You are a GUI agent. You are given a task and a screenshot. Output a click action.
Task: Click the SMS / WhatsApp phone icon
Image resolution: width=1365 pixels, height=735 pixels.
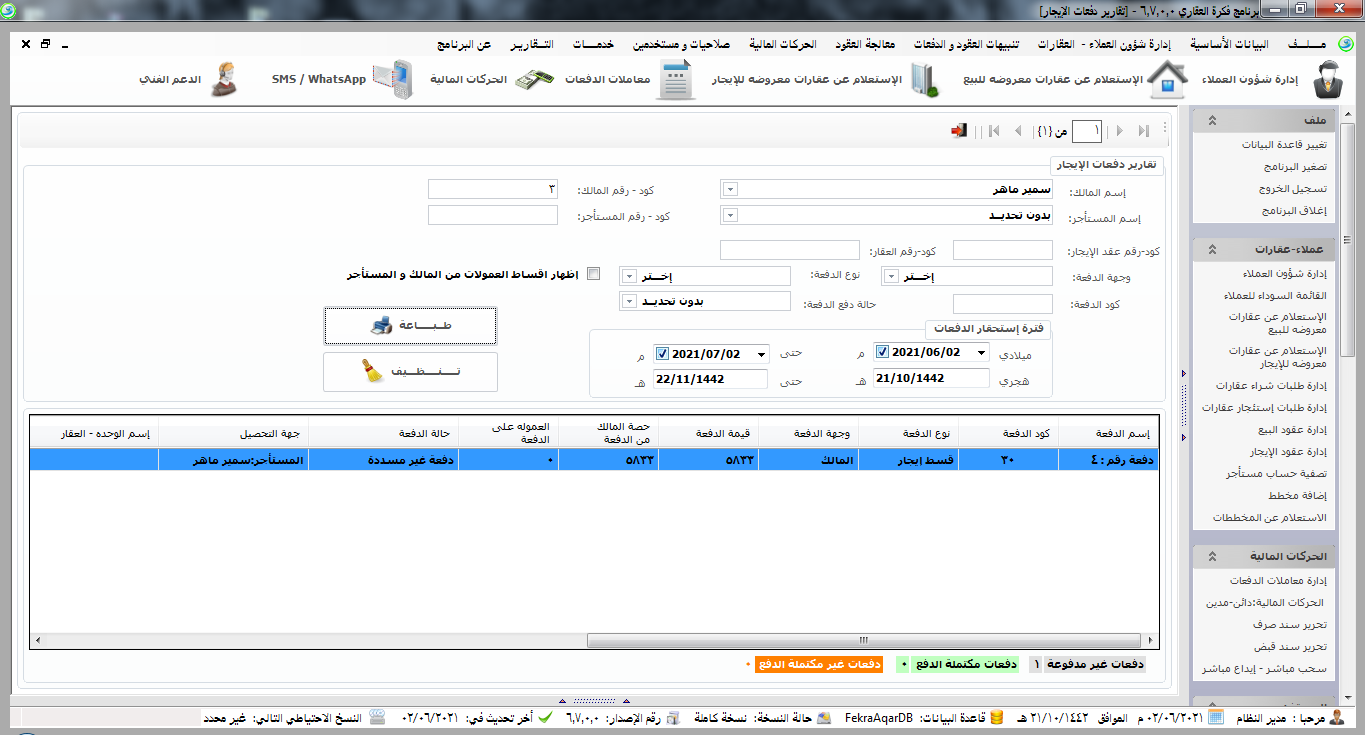[x=393, y=80]
